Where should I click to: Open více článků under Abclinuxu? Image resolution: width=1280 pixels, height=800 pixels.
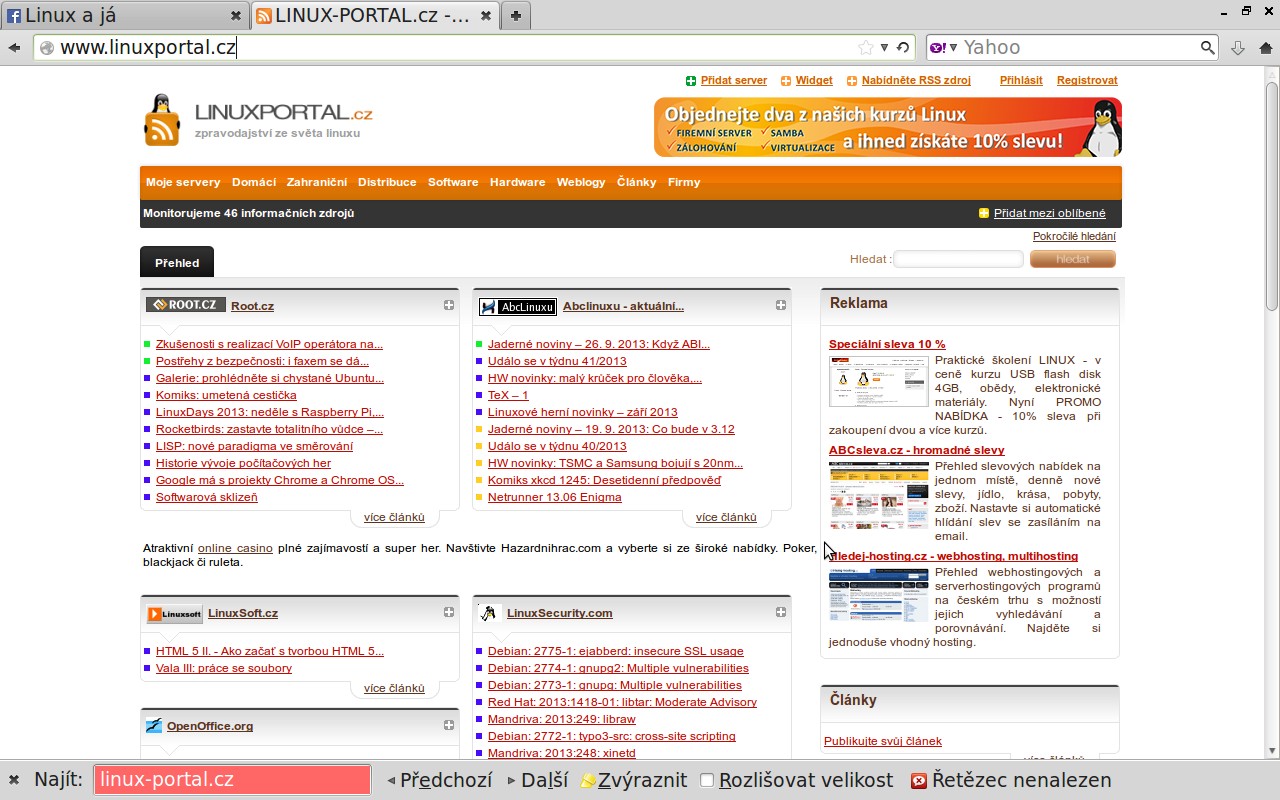726,517
